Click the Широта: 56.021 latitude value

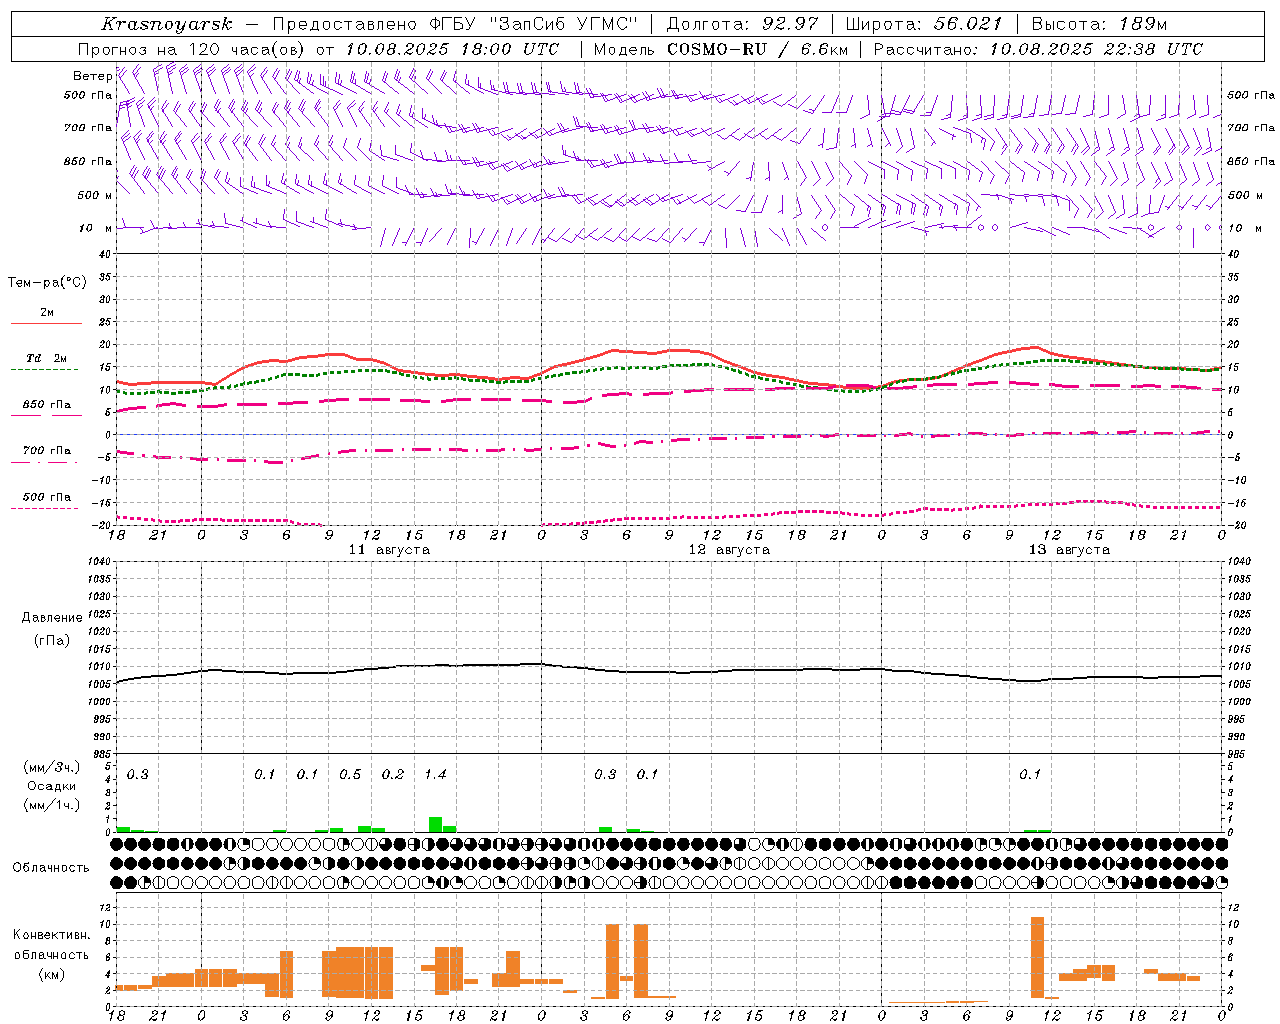point(923,24)
